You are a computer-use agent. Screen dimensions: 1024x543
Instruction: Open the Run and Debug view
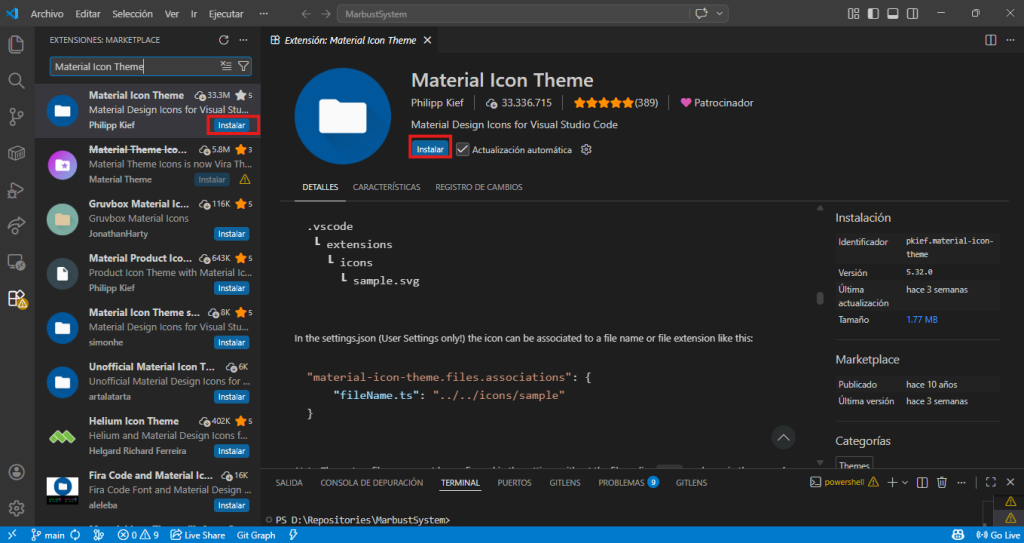tap(16, 190)
